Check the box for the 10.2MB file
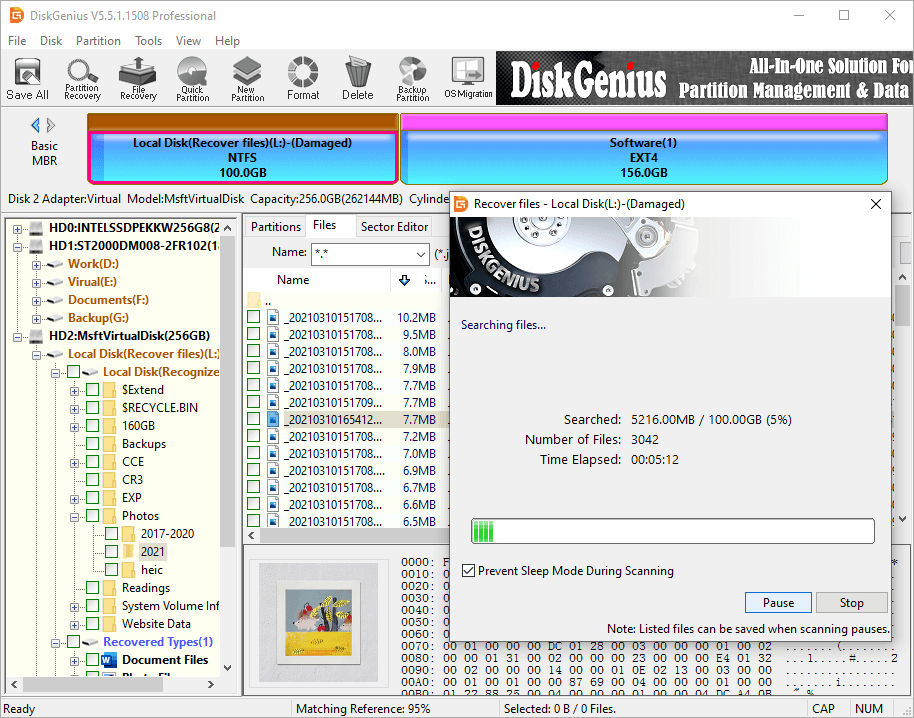The image size is (914, 718). (x=254, y=318)
